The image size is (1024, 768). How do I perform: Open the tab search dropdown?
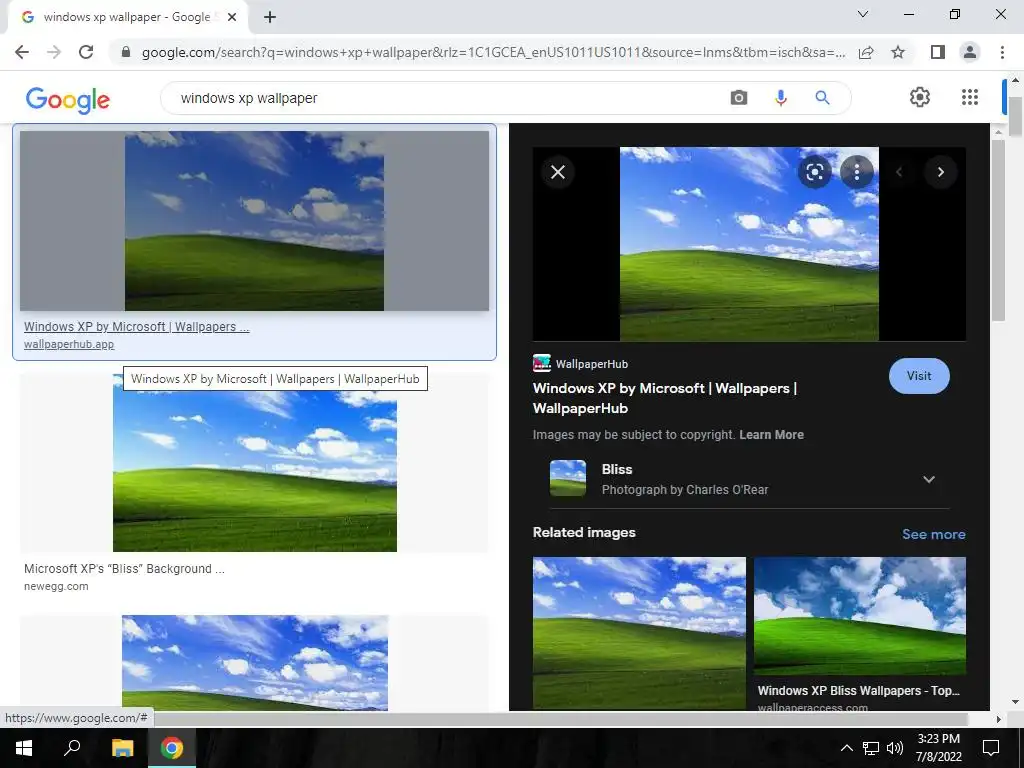point(863,14)
